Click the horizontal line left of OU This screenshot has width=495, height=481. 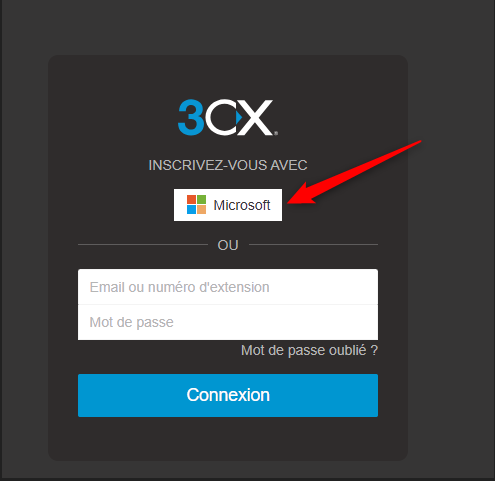[x=143, y=245]
